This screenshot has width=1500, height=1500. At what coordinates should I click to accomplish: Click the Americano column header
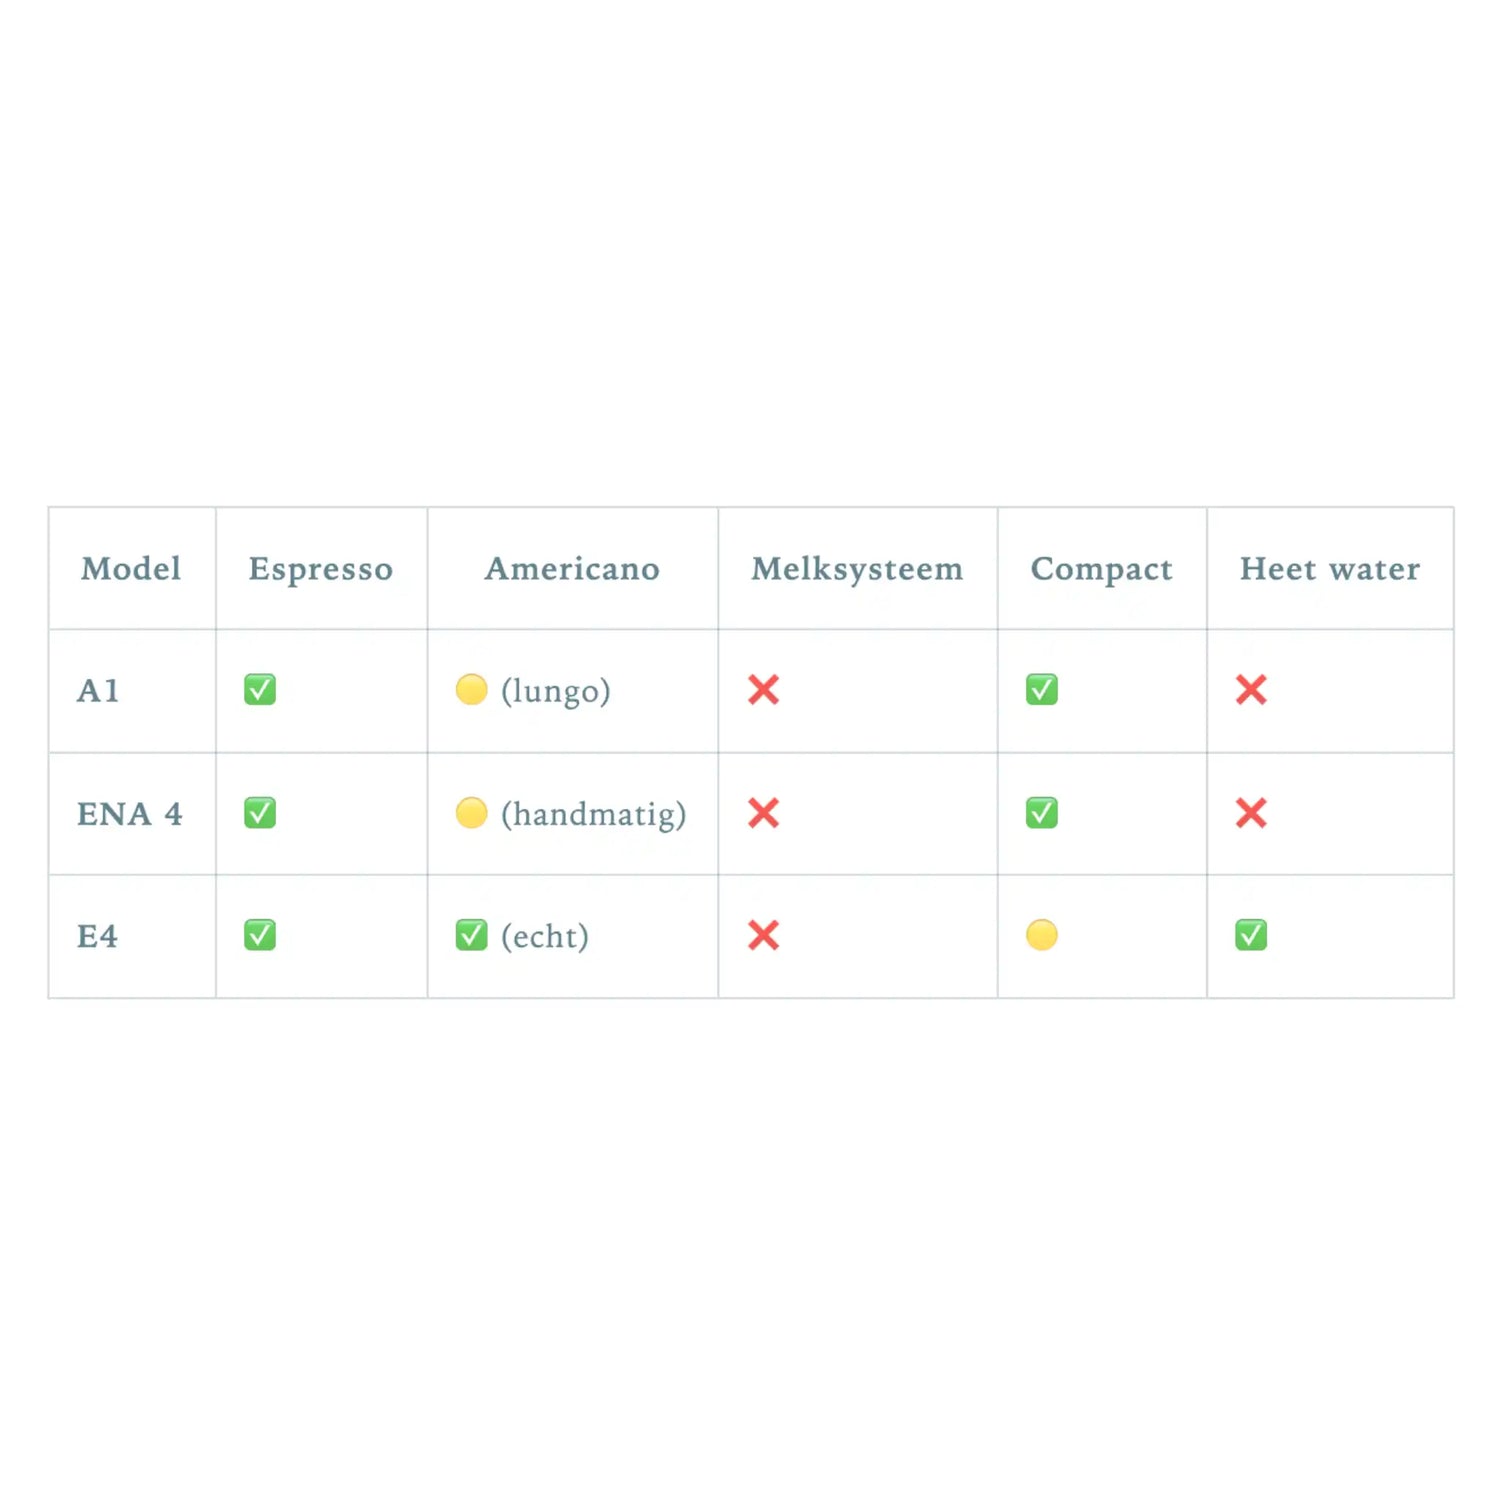pyautogui.click(x=572, y=569)
